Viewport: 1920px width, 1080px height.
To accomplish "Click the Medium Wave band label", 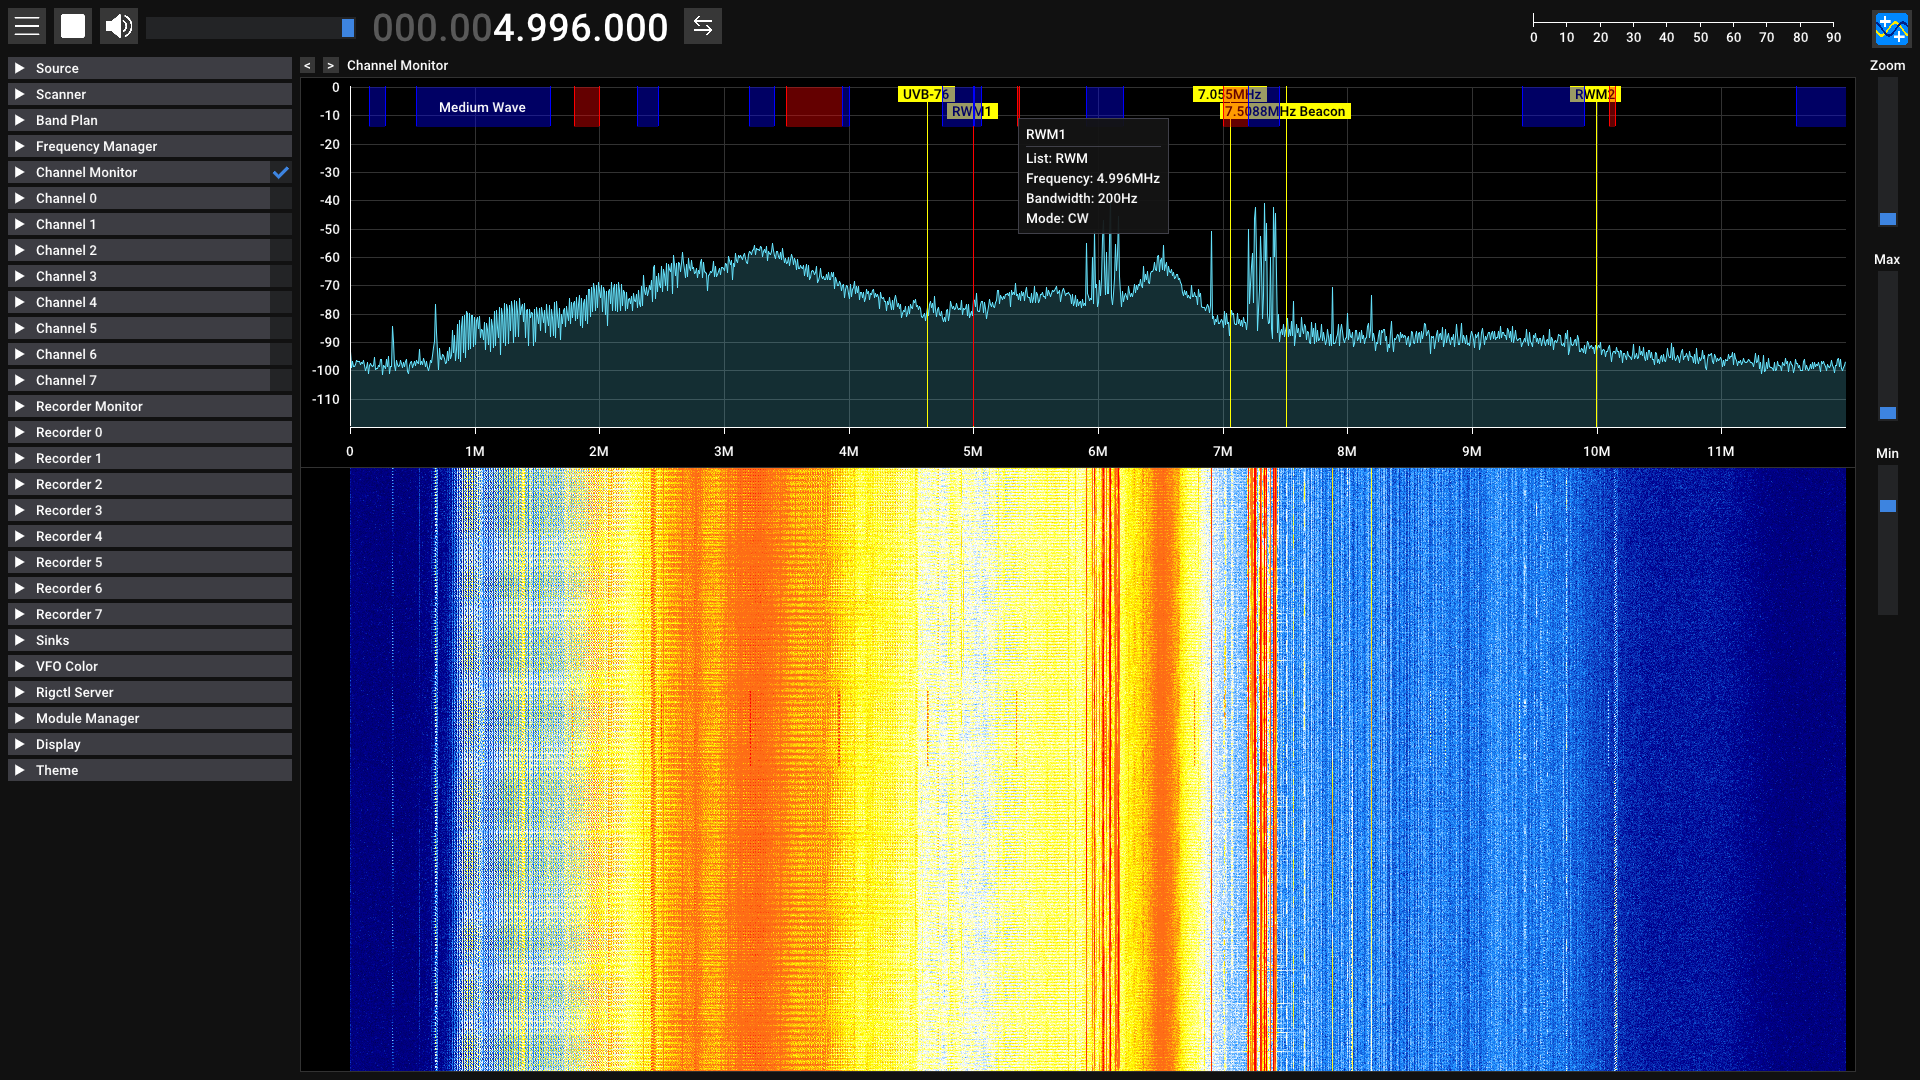I will (482, 107).
